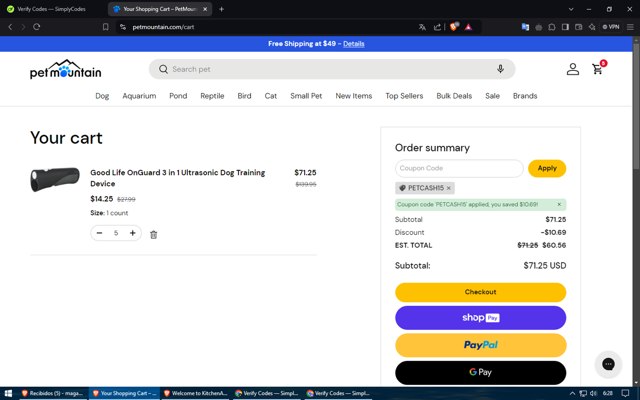
Task: Open the Dog category menu
Action: [x=102, y=96]
